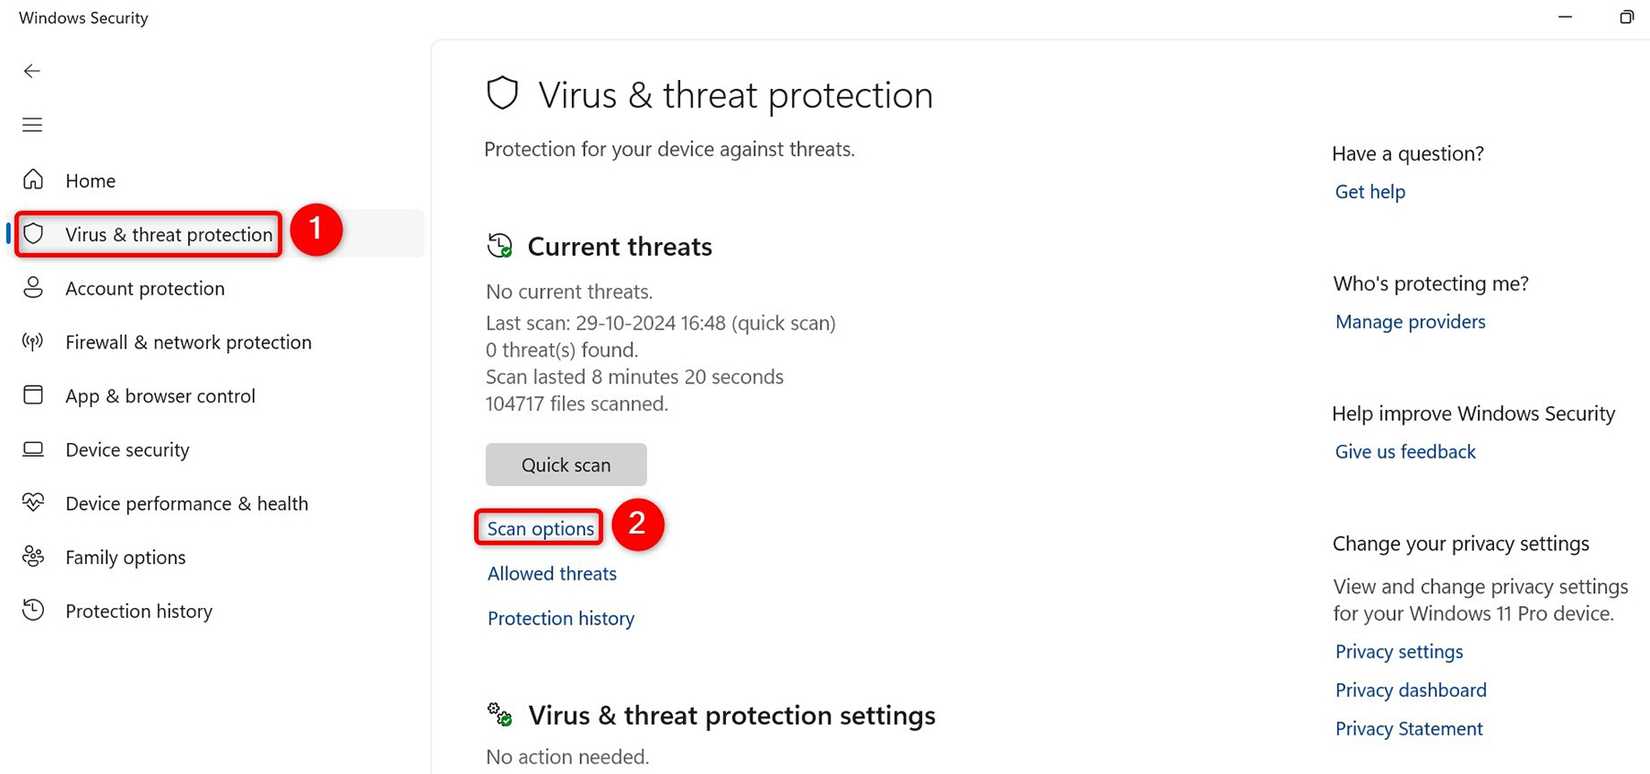Click the Get help link
The width and height of the screenshot is (1650, 774).
[x=1369, y=191]
